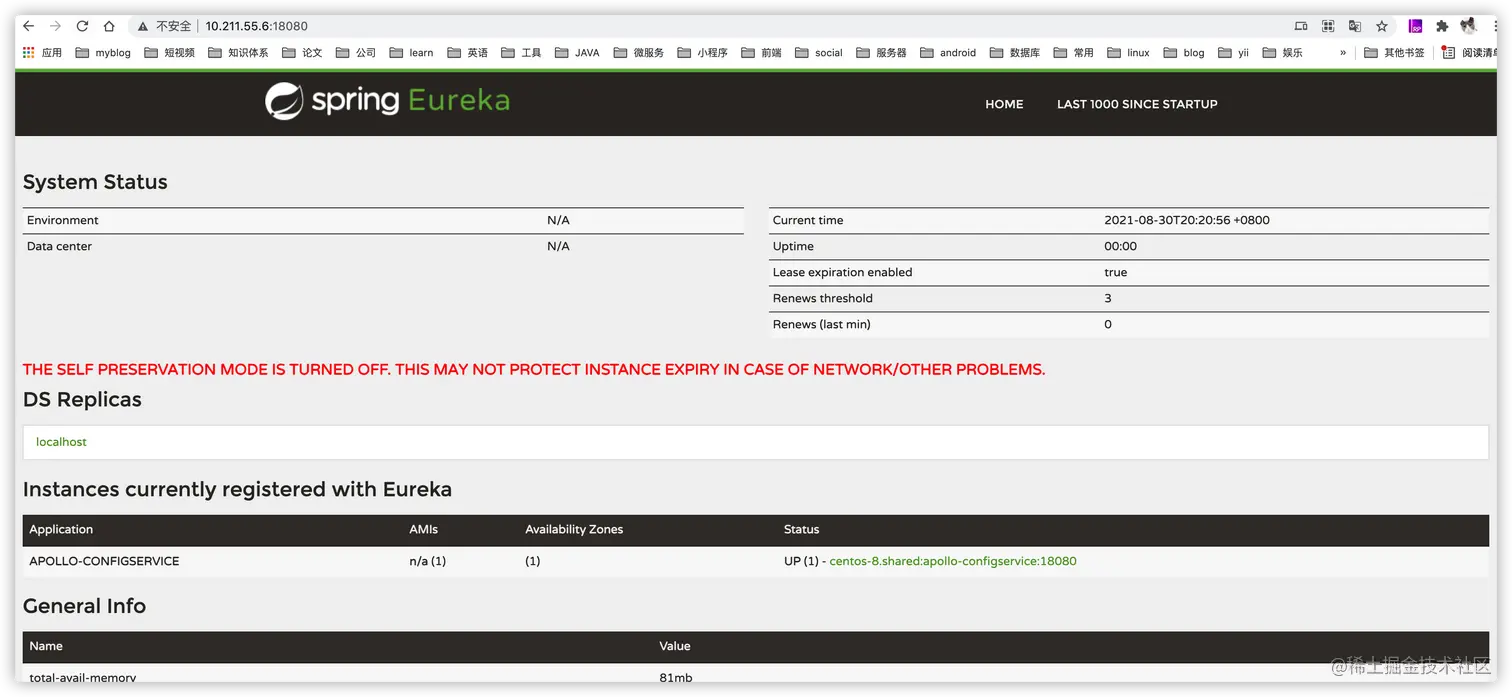Image resolution: width=1512 pixels, height=697 pixels.
Task: Open the 知识体系 bookmark folder
Action: pyautogui.click(x=238, y=53)
